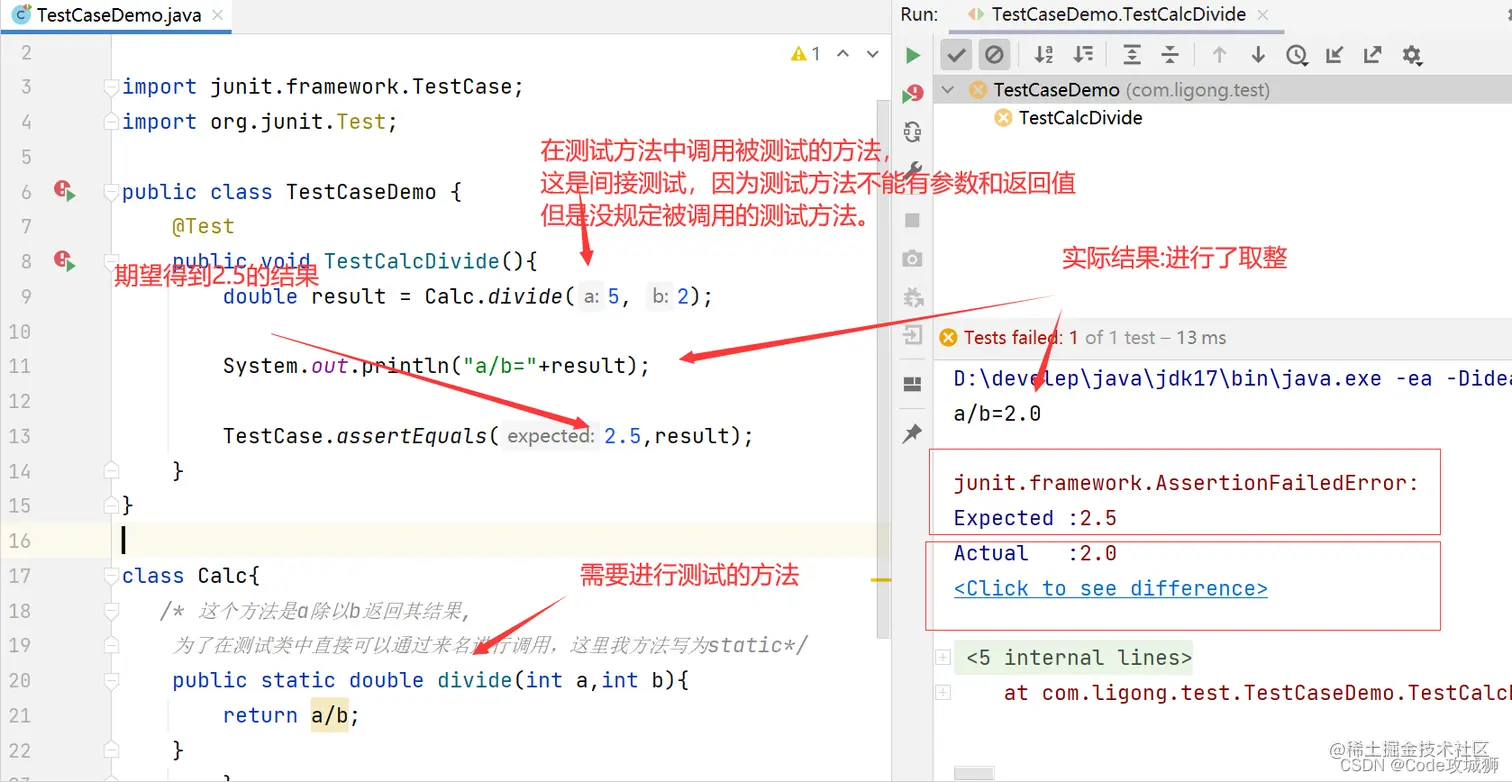Click the Exit icon in Run sidebar

[x=912, y=336]
